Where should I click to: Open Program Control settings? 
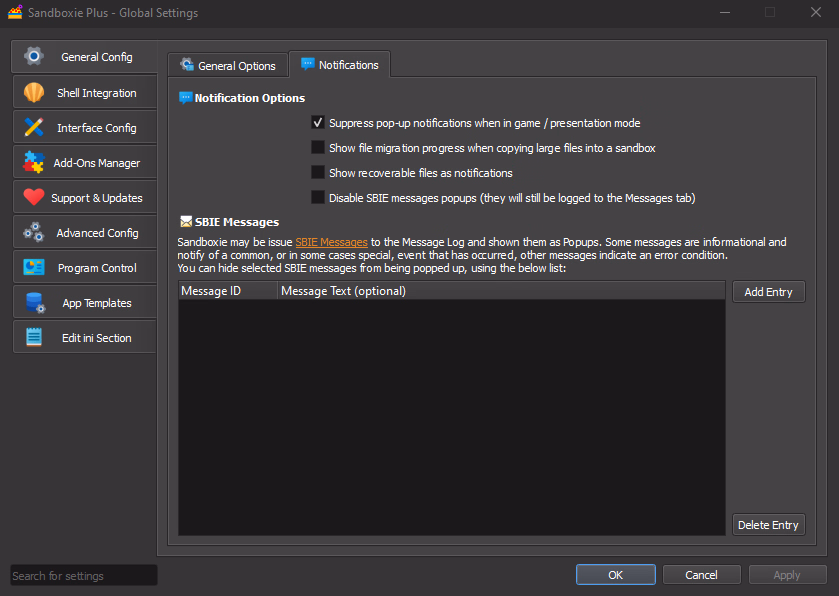pyautogui.click(x=85, y=268)
